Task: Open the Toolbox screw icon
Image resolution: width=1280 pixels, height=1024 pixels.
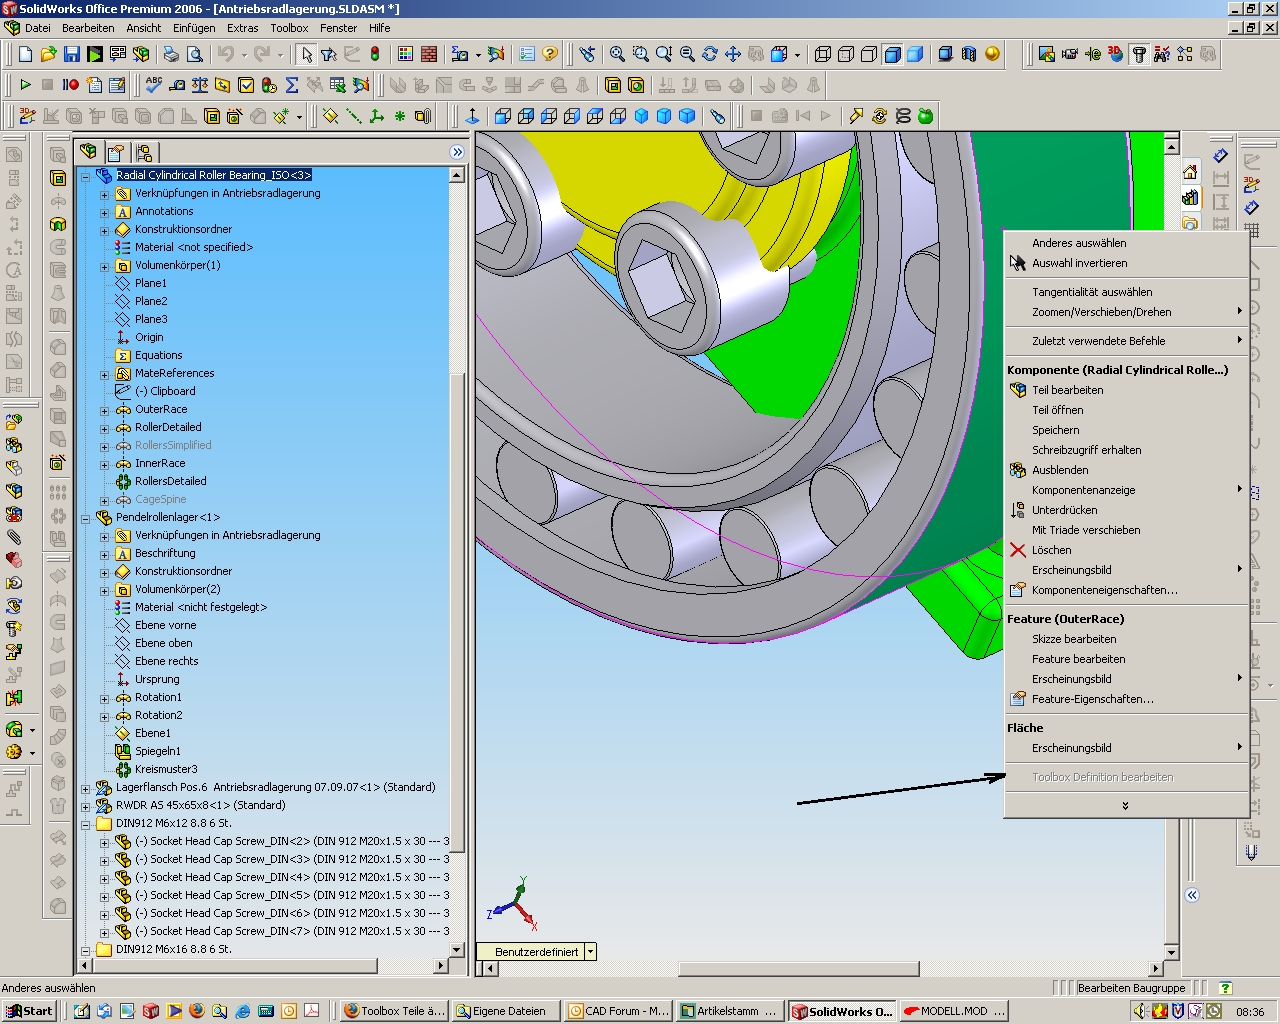Action: point(1139,54)
